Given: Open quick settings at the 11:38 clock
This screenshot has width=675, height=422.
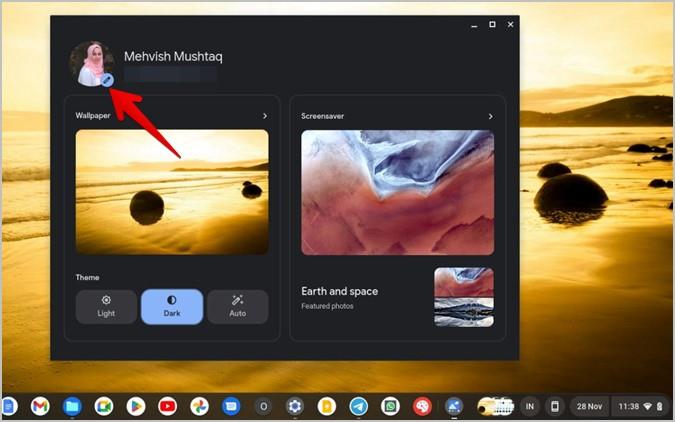Looking at the screenshot, I should (x=640, y=406).
